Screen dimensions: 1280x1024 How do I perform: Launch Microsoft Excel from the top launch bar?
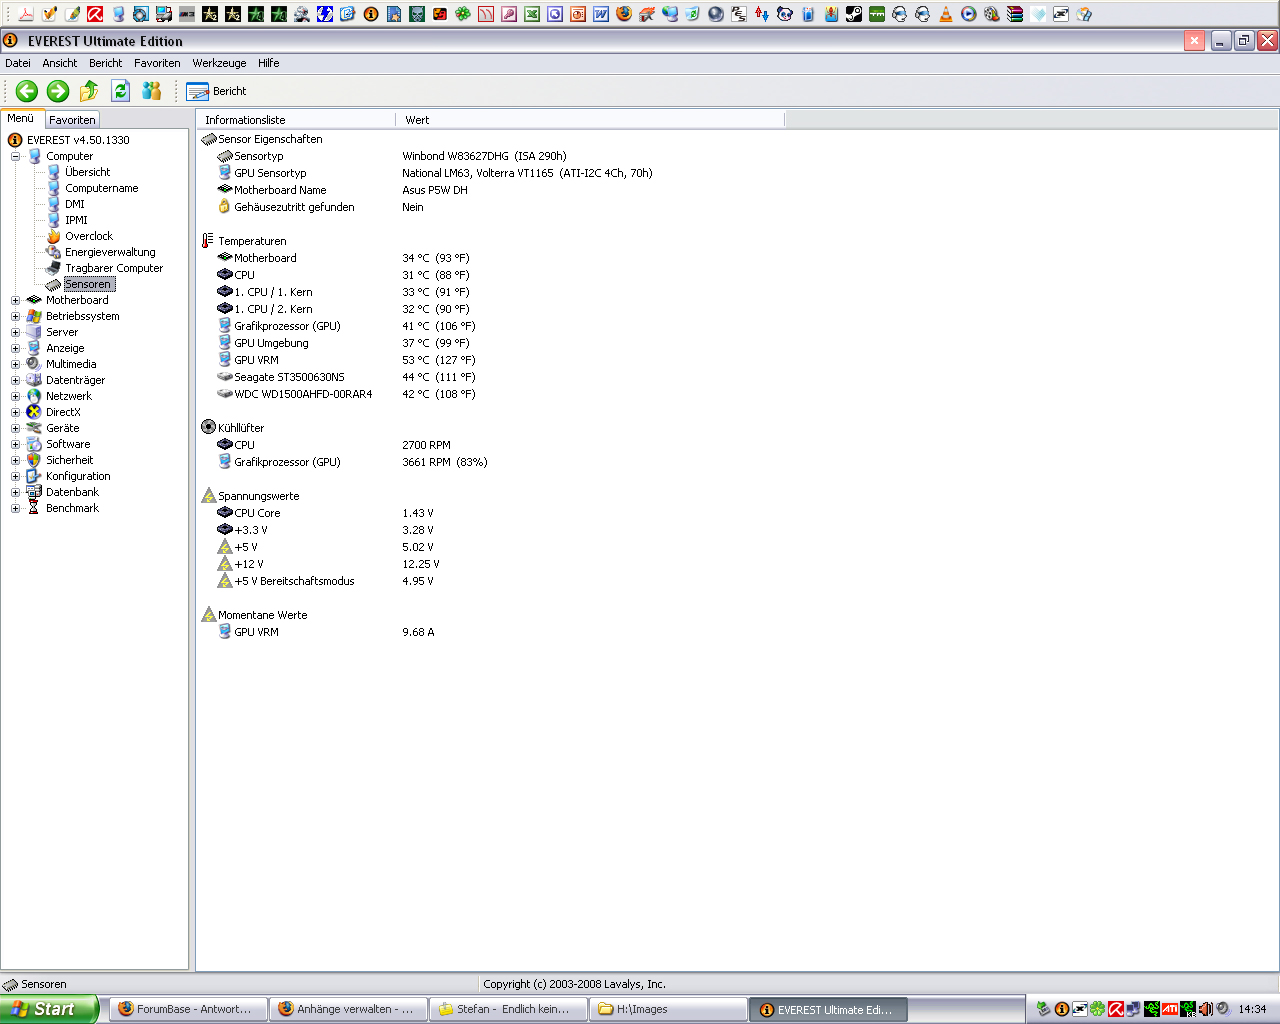click(532, 14)
